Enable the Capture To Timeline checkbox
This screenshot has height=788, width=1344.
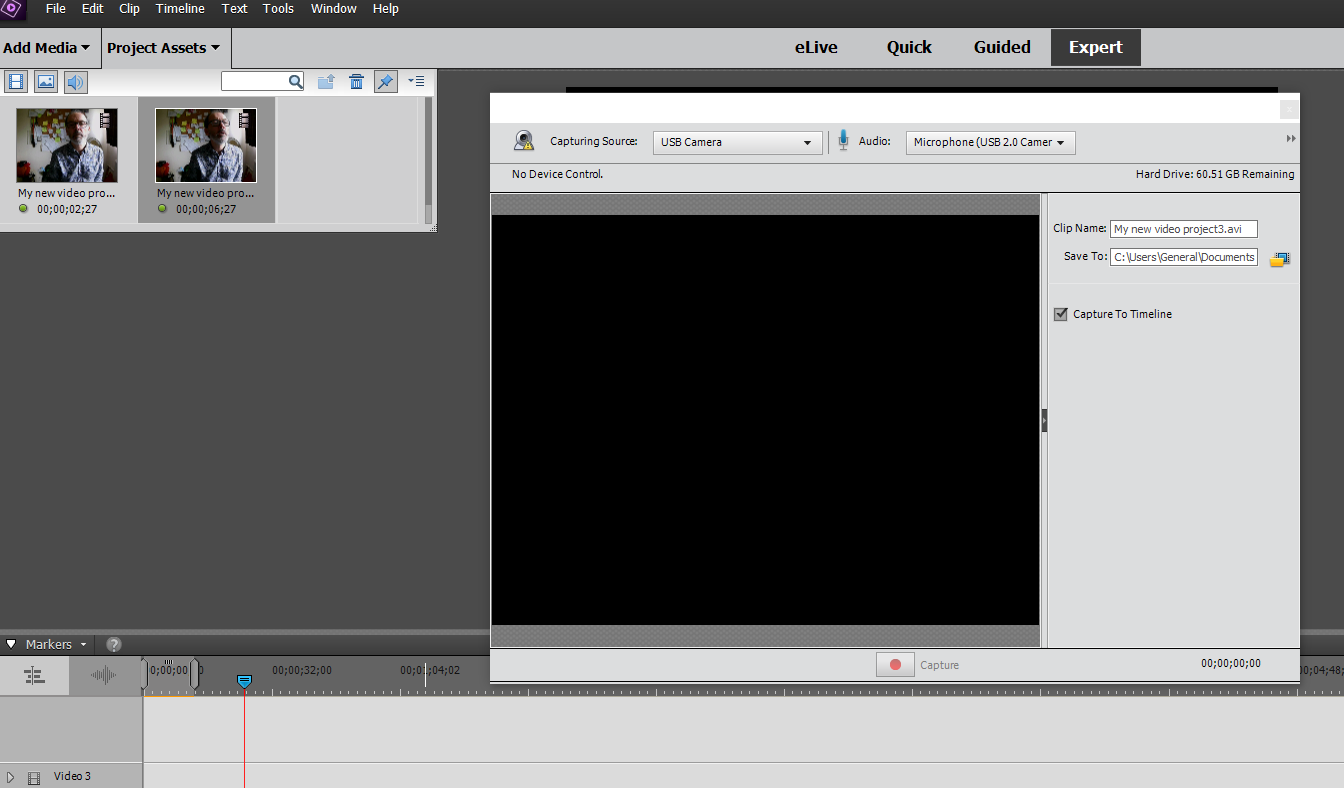pos(1060,313)
